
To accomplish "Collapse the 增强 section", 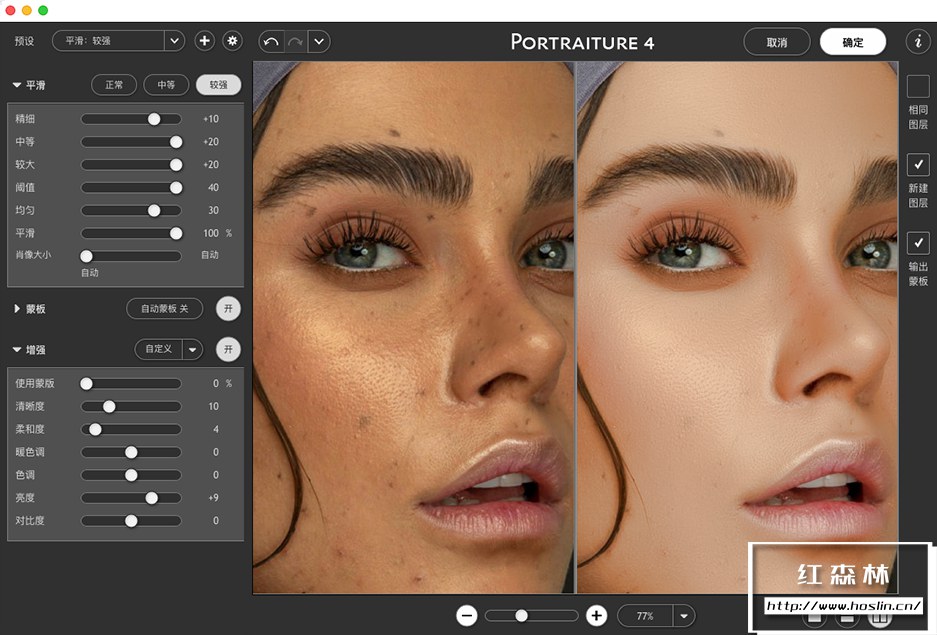I will coord(17,349).
